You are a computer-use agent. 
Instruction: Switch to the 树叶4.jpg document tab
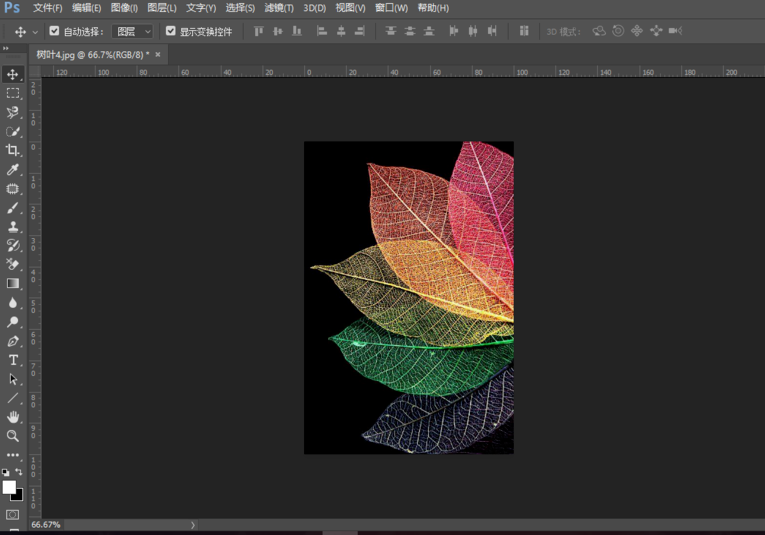click(92, 54)
